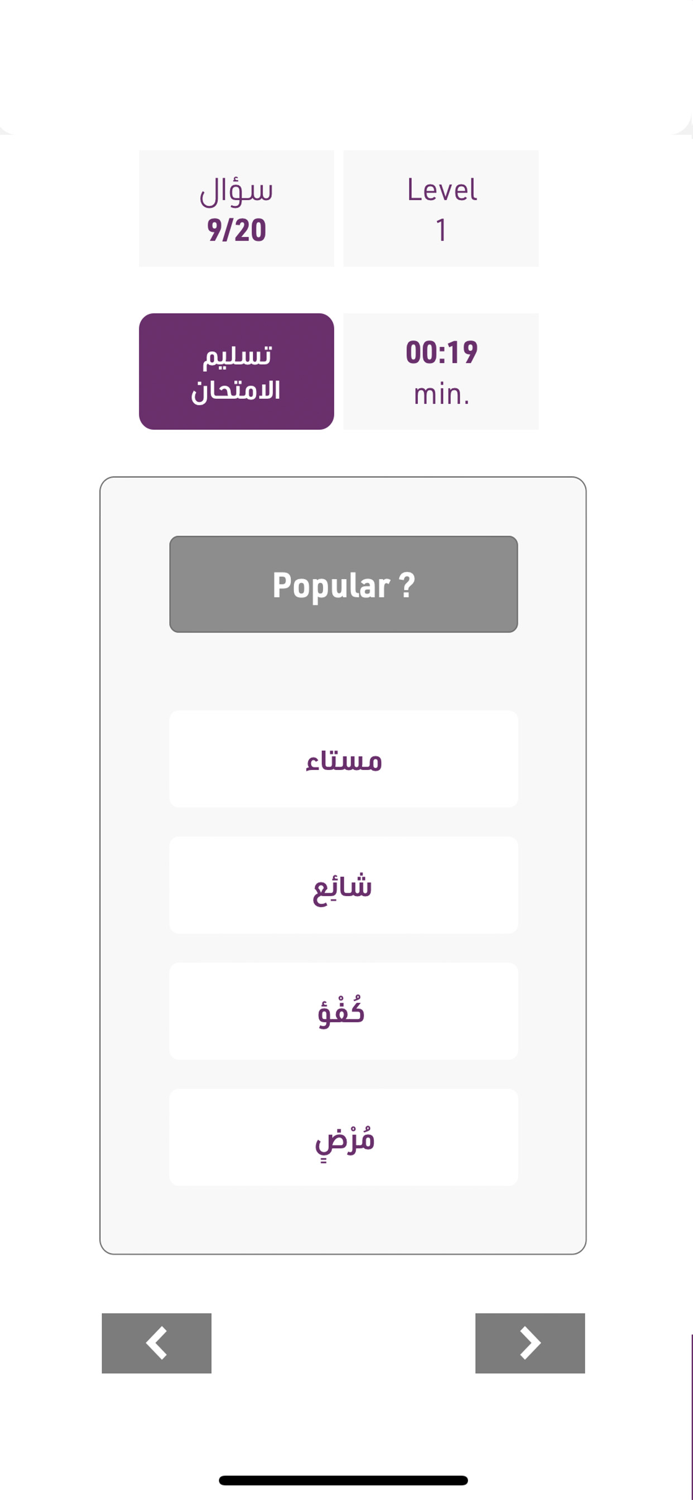Choose the answer 'مستاء'
Viewport: 693px width, 1500px height.
[x=343, y=758]
